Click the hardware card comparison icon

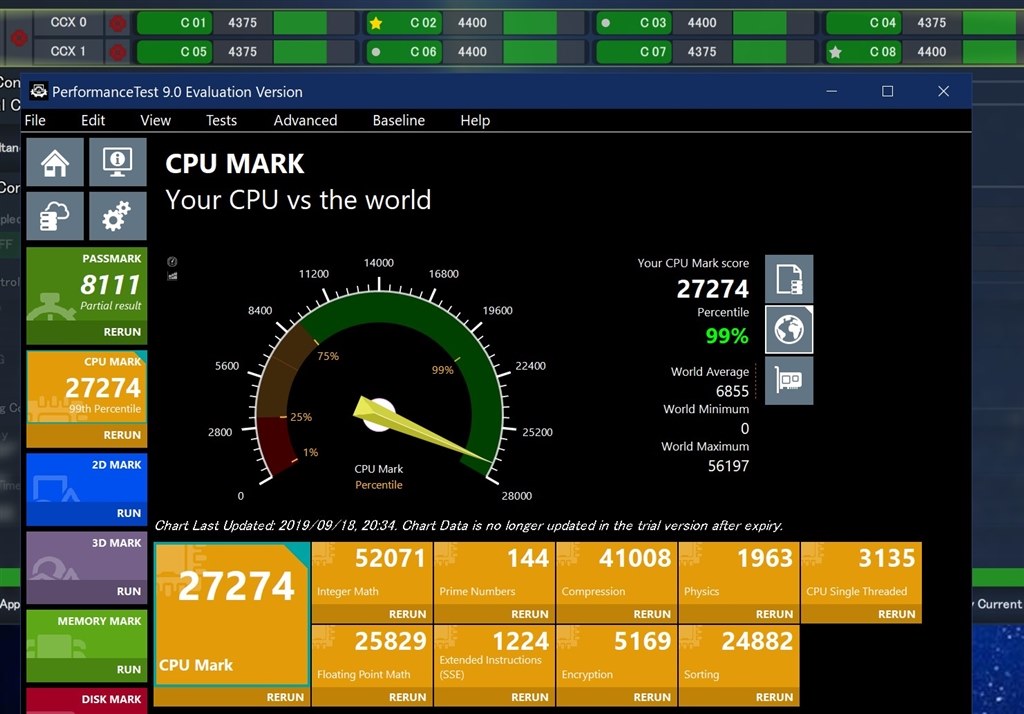click(789, 380)
